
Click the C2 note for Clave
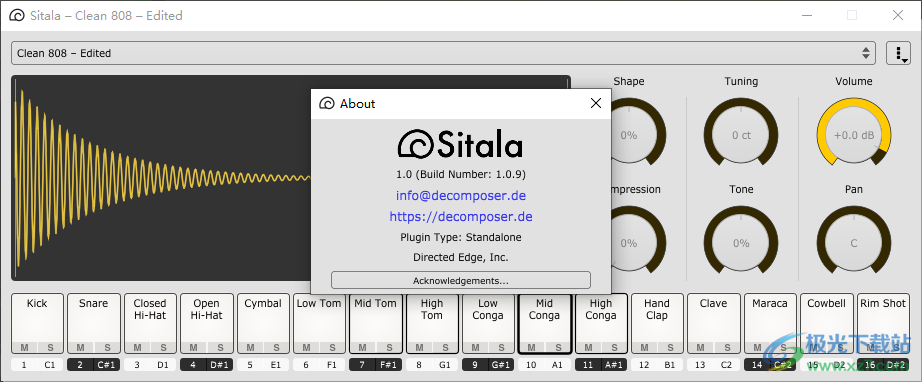click(726, 365)
